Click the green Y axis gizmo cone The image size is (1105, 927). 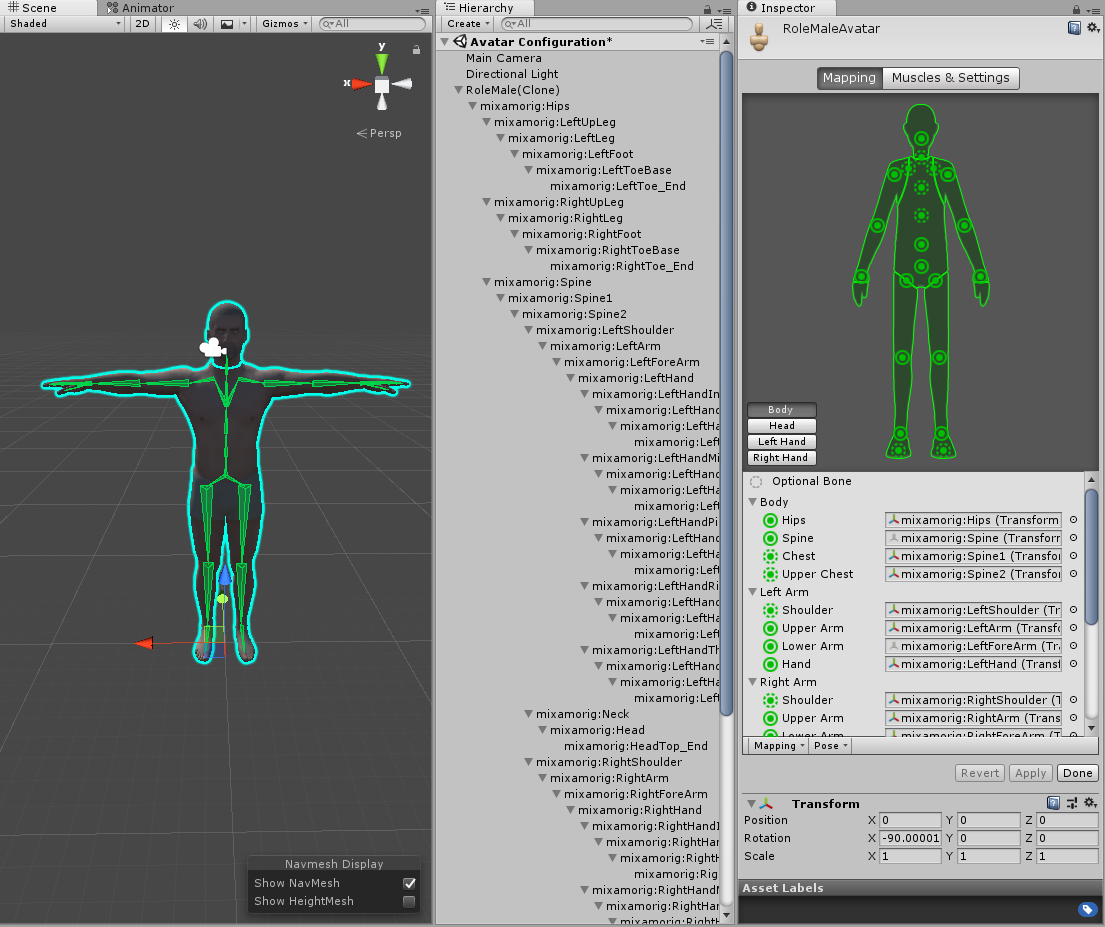click(x=381, y=62)
